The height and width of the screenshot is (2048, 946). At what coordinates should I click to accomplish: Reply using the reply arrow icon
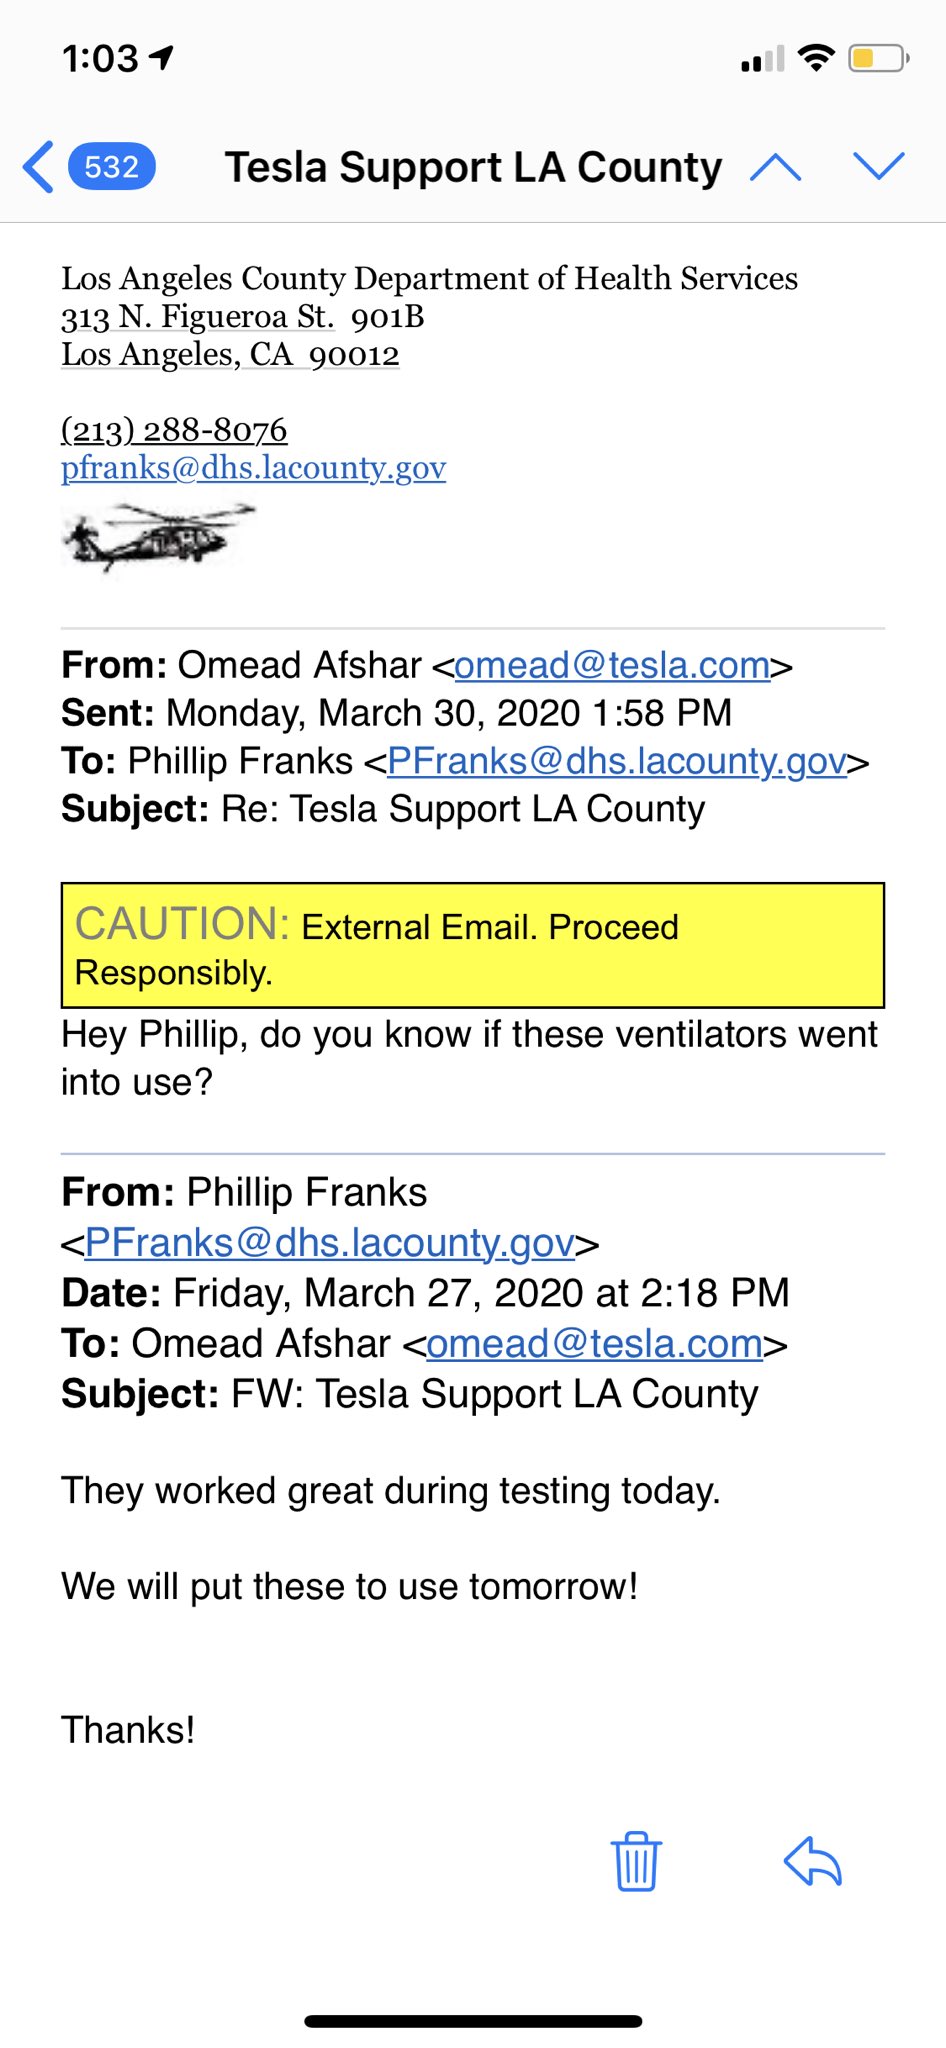813,1861
